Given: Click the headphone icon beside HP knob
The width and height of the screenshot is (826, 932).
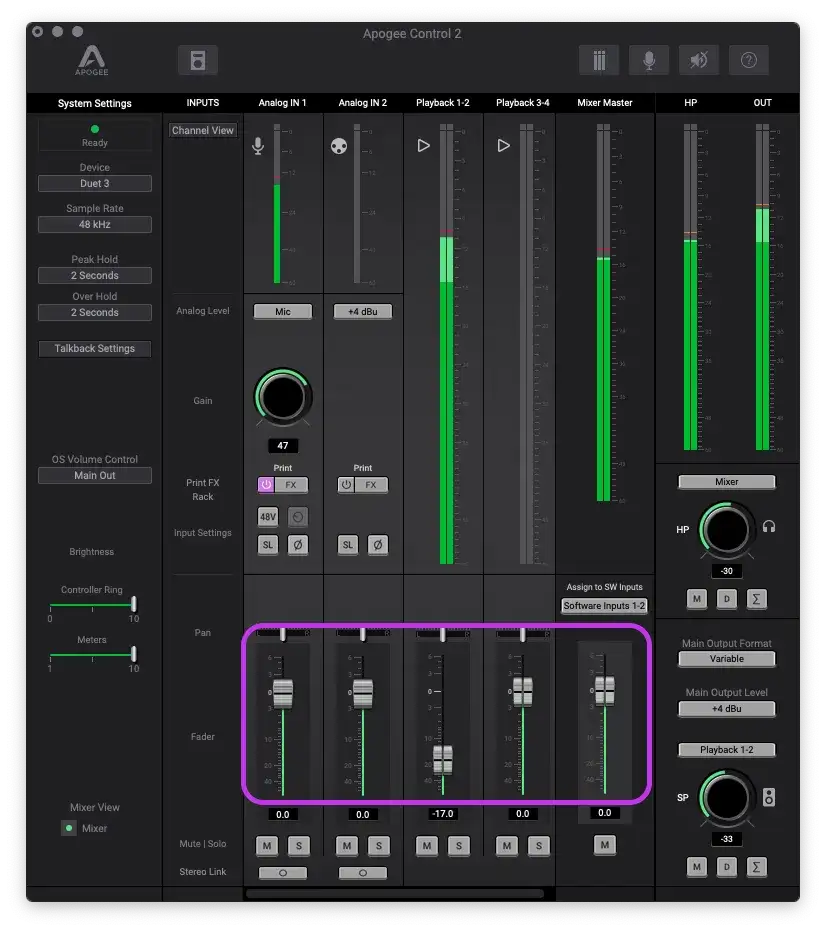Looking at the screenshot, I should coord(769,527).
